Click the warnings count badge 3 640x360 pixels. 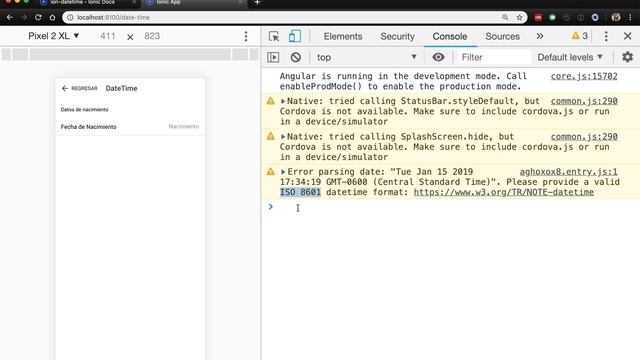point(580,36)
